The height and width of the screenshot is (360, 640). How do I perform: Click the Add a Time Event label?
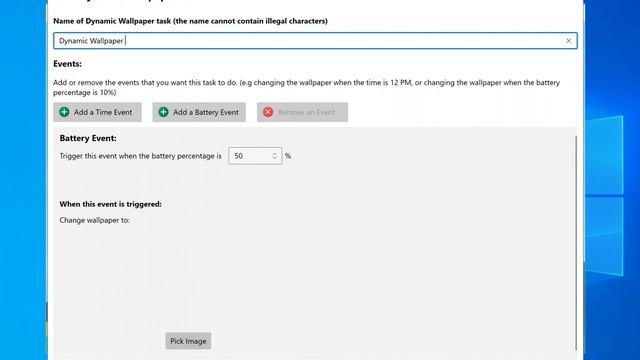[x=103, y=112]
